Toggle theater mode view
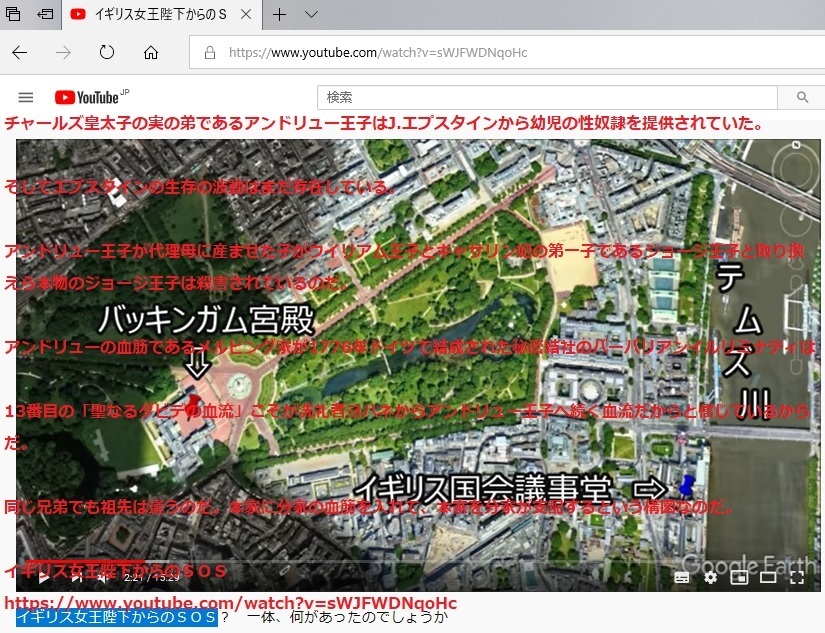Image resolution: width=825 pixels, height=633 pixels. pyautogui.click(x=768, y=578)
